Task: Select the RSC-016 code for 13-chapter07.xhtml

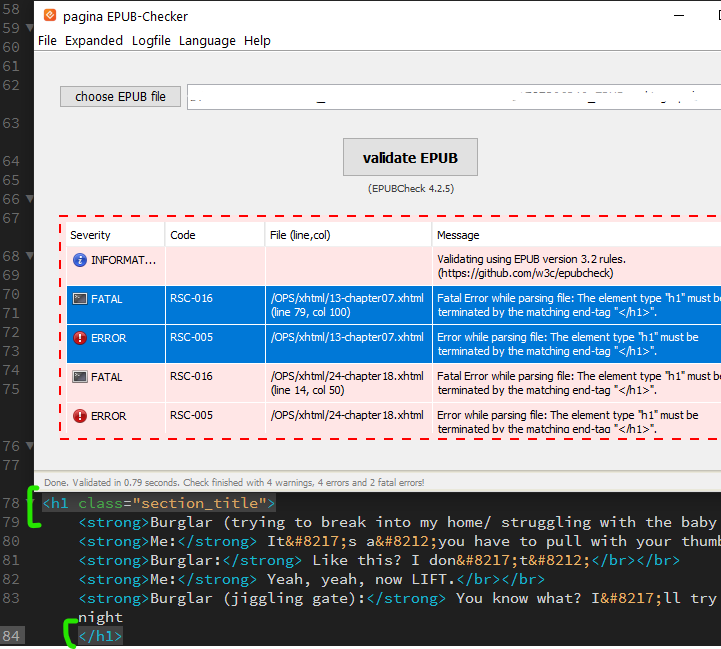Action: 191,298
